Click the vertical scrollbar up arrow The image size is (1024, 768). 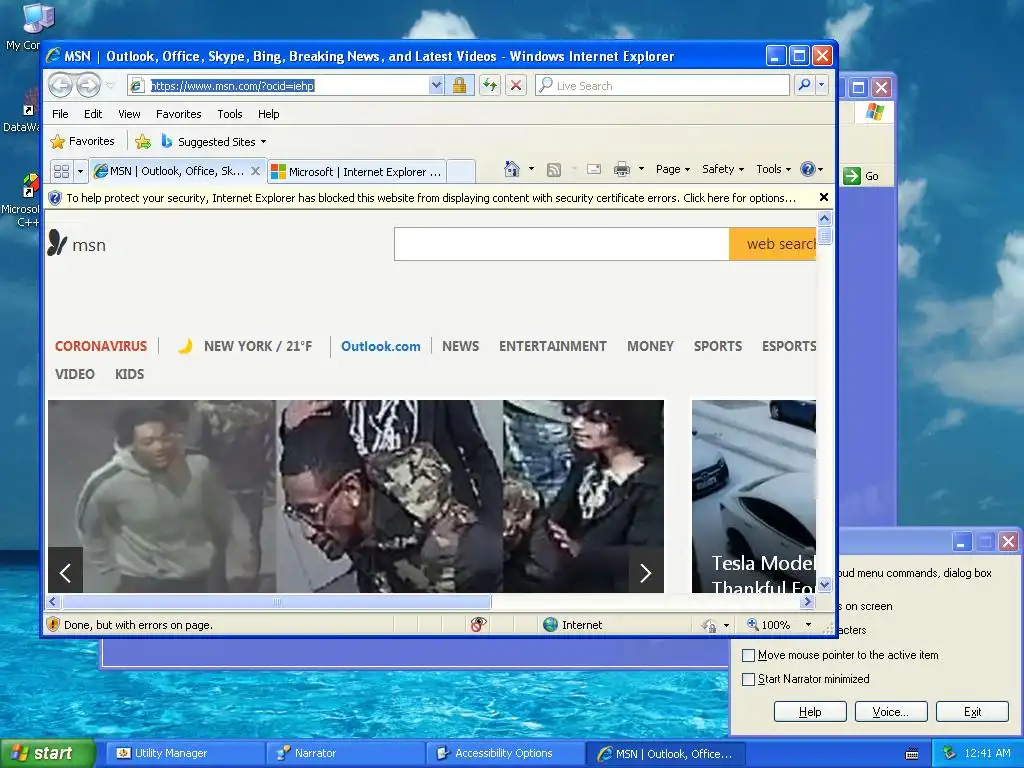[824, 218]
